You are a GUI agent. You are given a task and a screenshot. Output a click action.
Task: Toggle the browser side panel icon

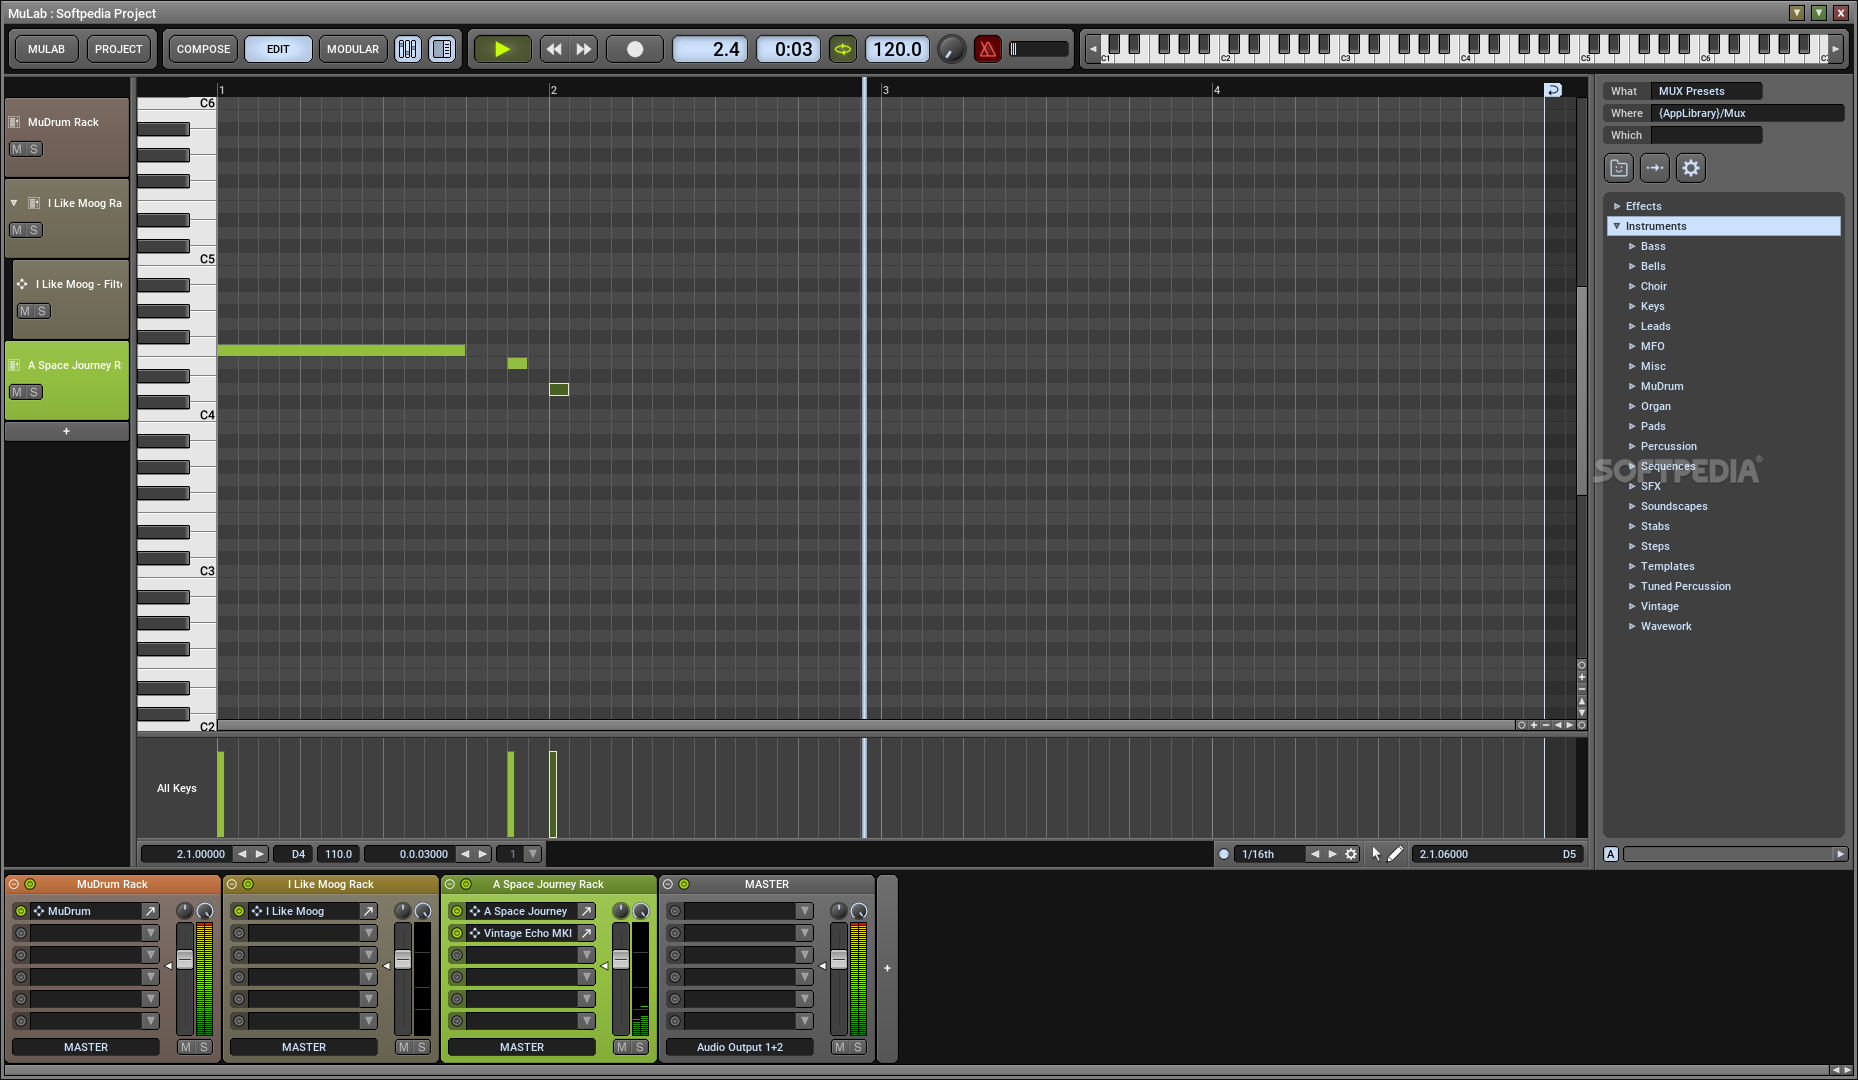click(x=442, y=49)
